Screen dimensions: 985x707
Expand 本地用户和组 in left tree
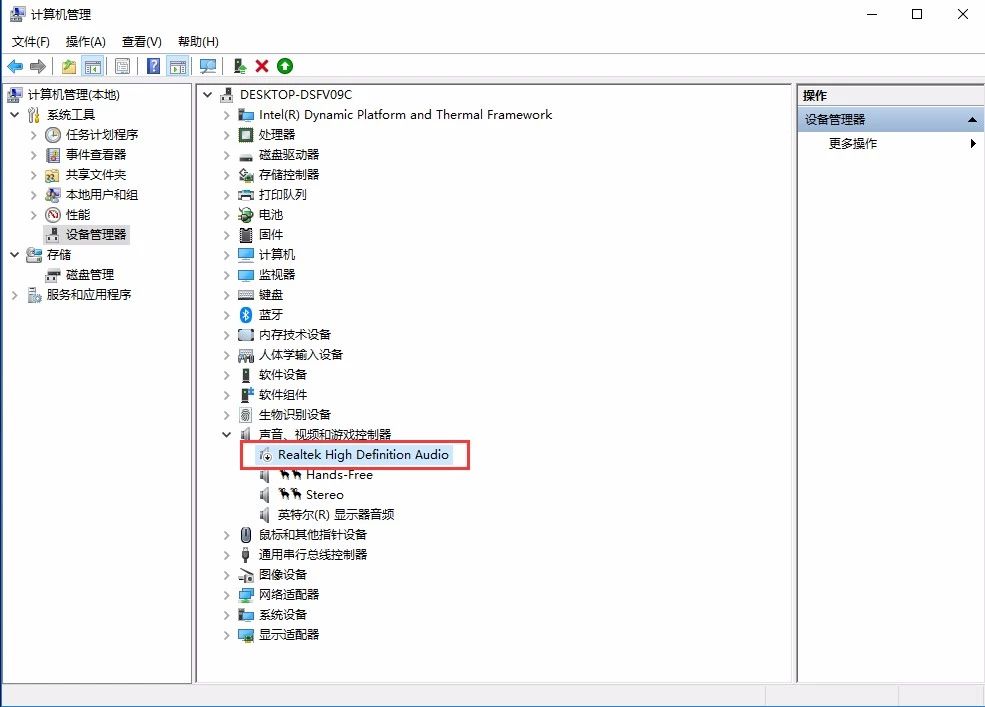34,195
